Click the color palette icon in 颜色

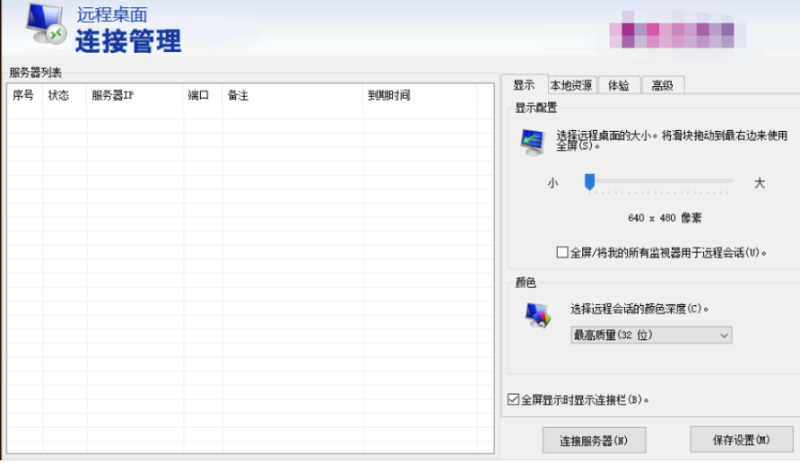pyautogui.click(x=537, y=316)
